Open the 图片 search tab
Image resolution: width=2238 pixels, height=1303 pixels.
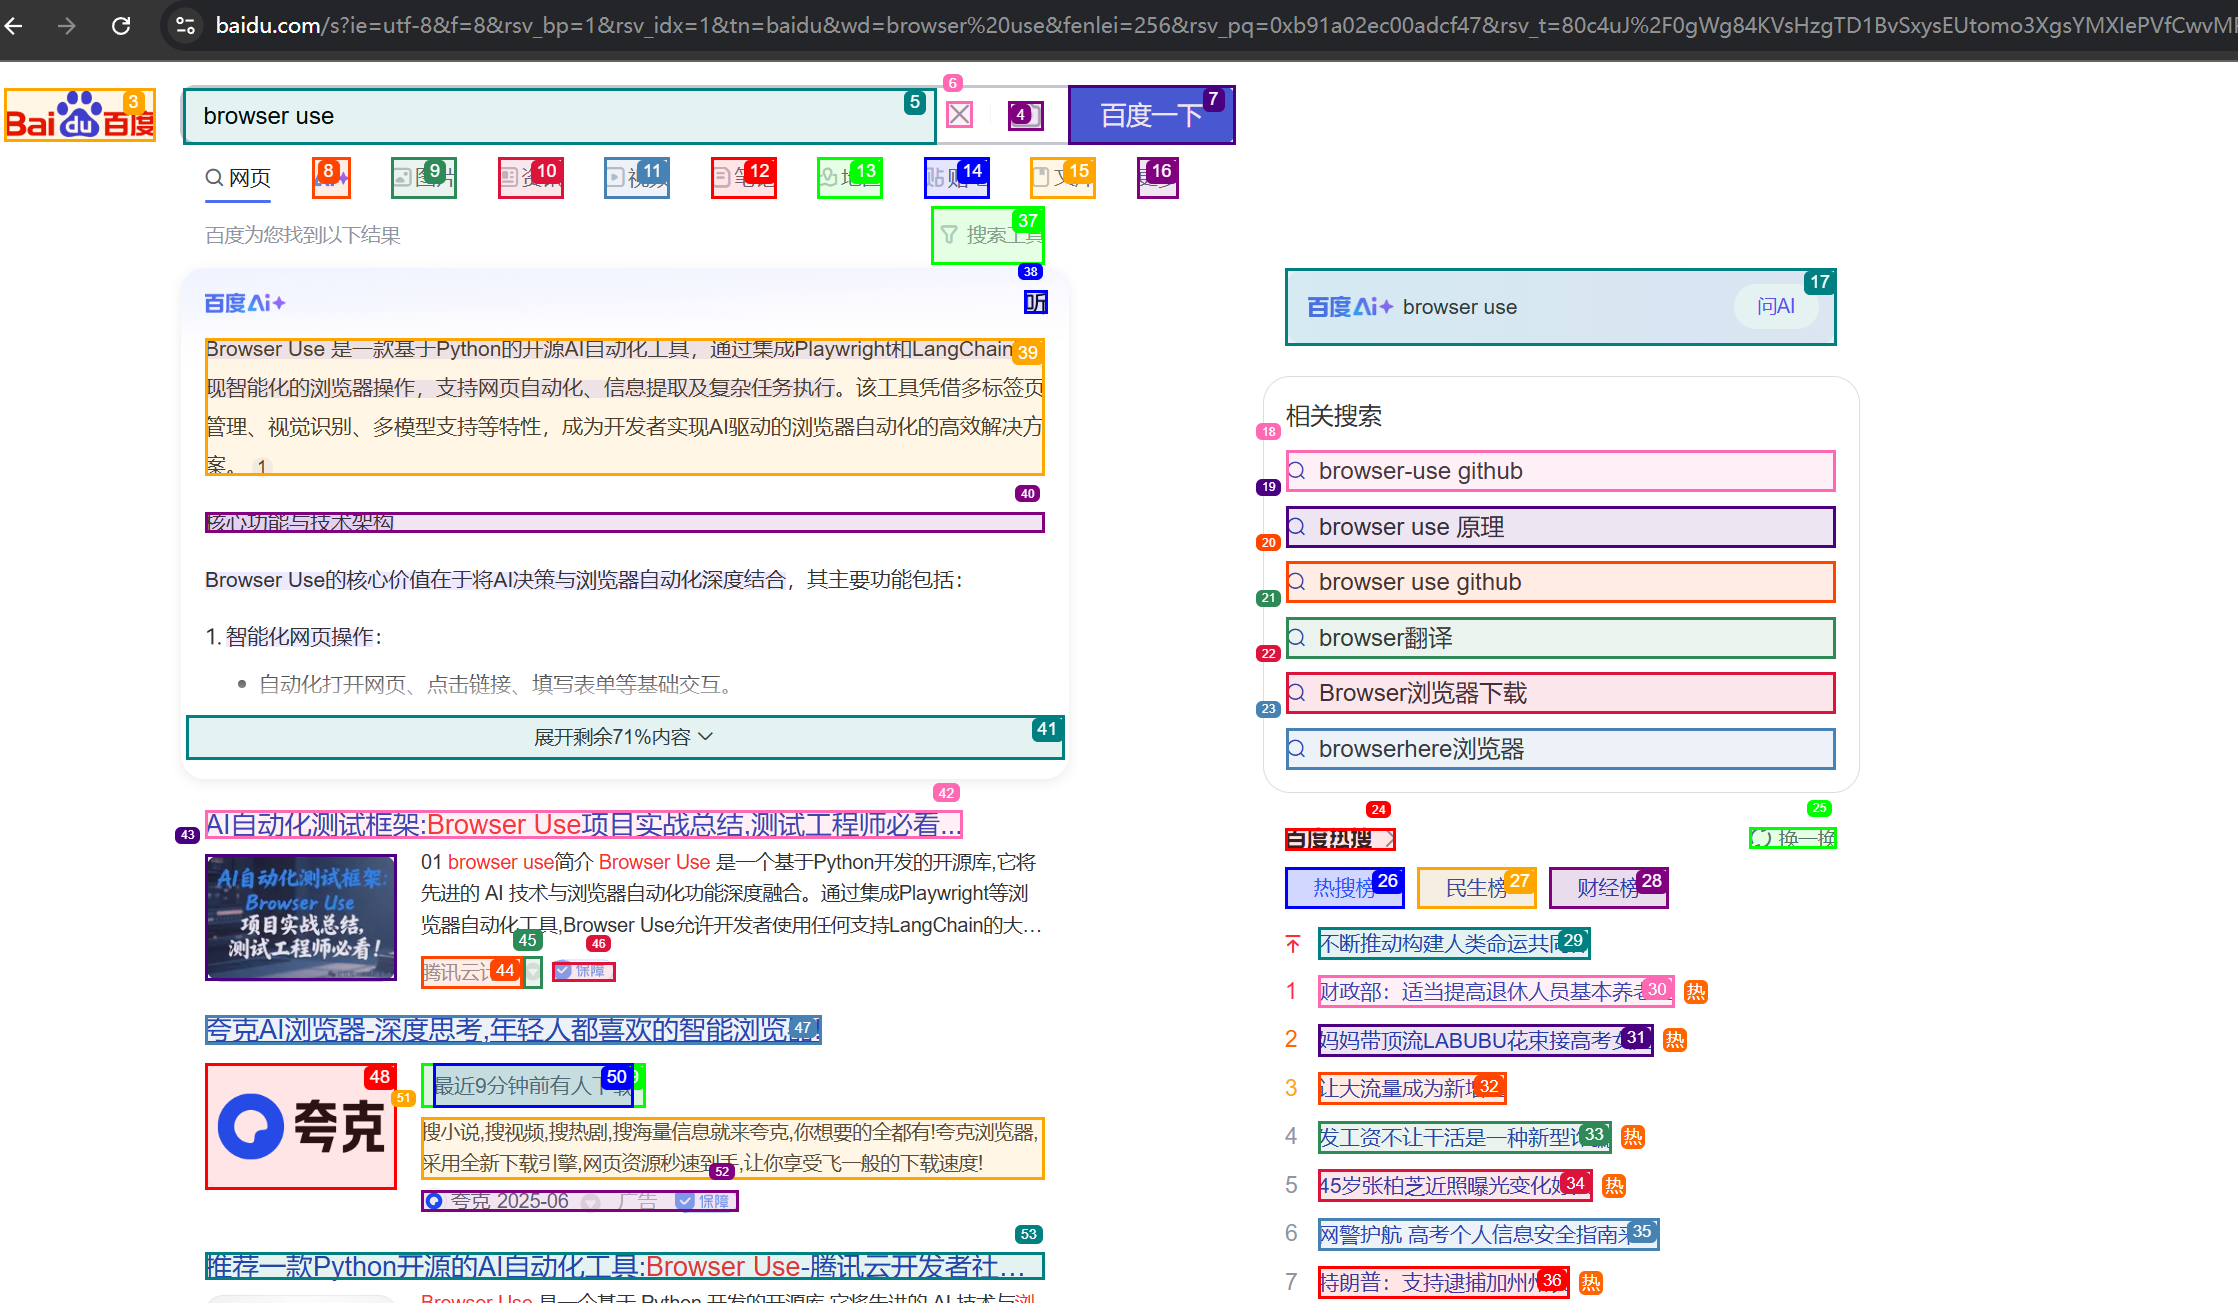pyautogui.click(x=423, y=178)
